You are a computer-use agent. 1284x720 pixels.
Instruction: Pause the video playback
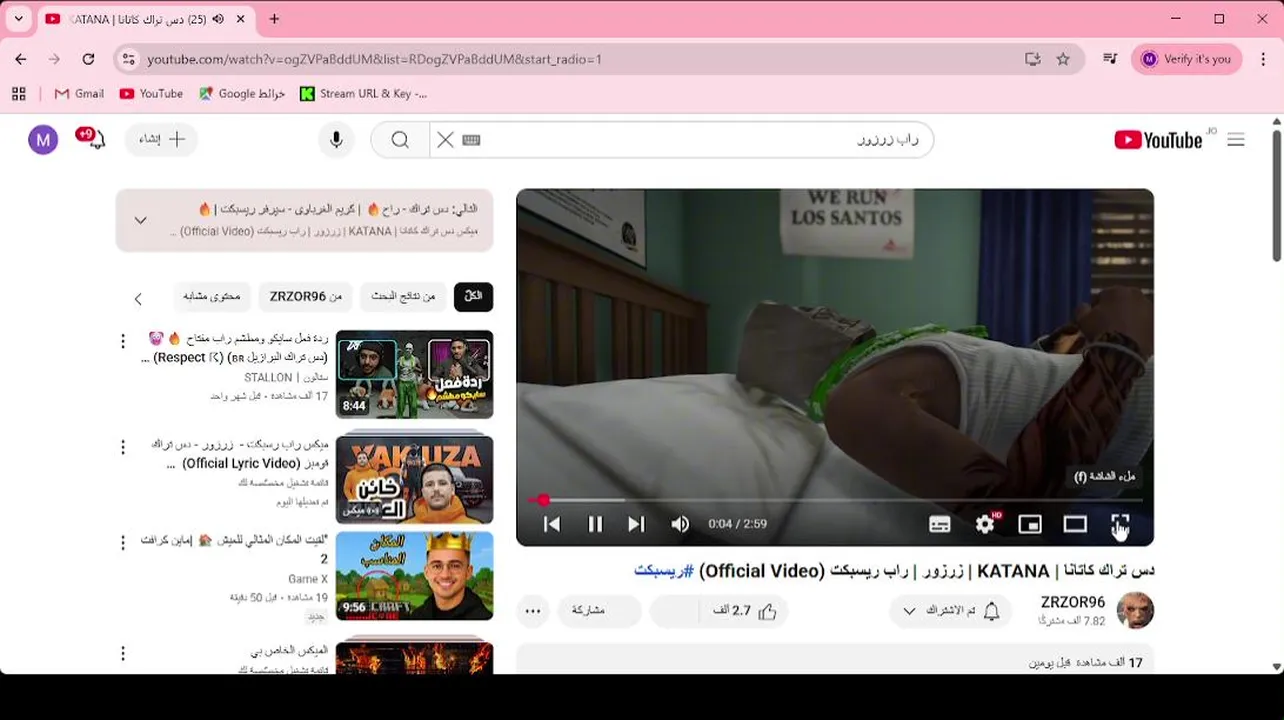click(595, 524)
